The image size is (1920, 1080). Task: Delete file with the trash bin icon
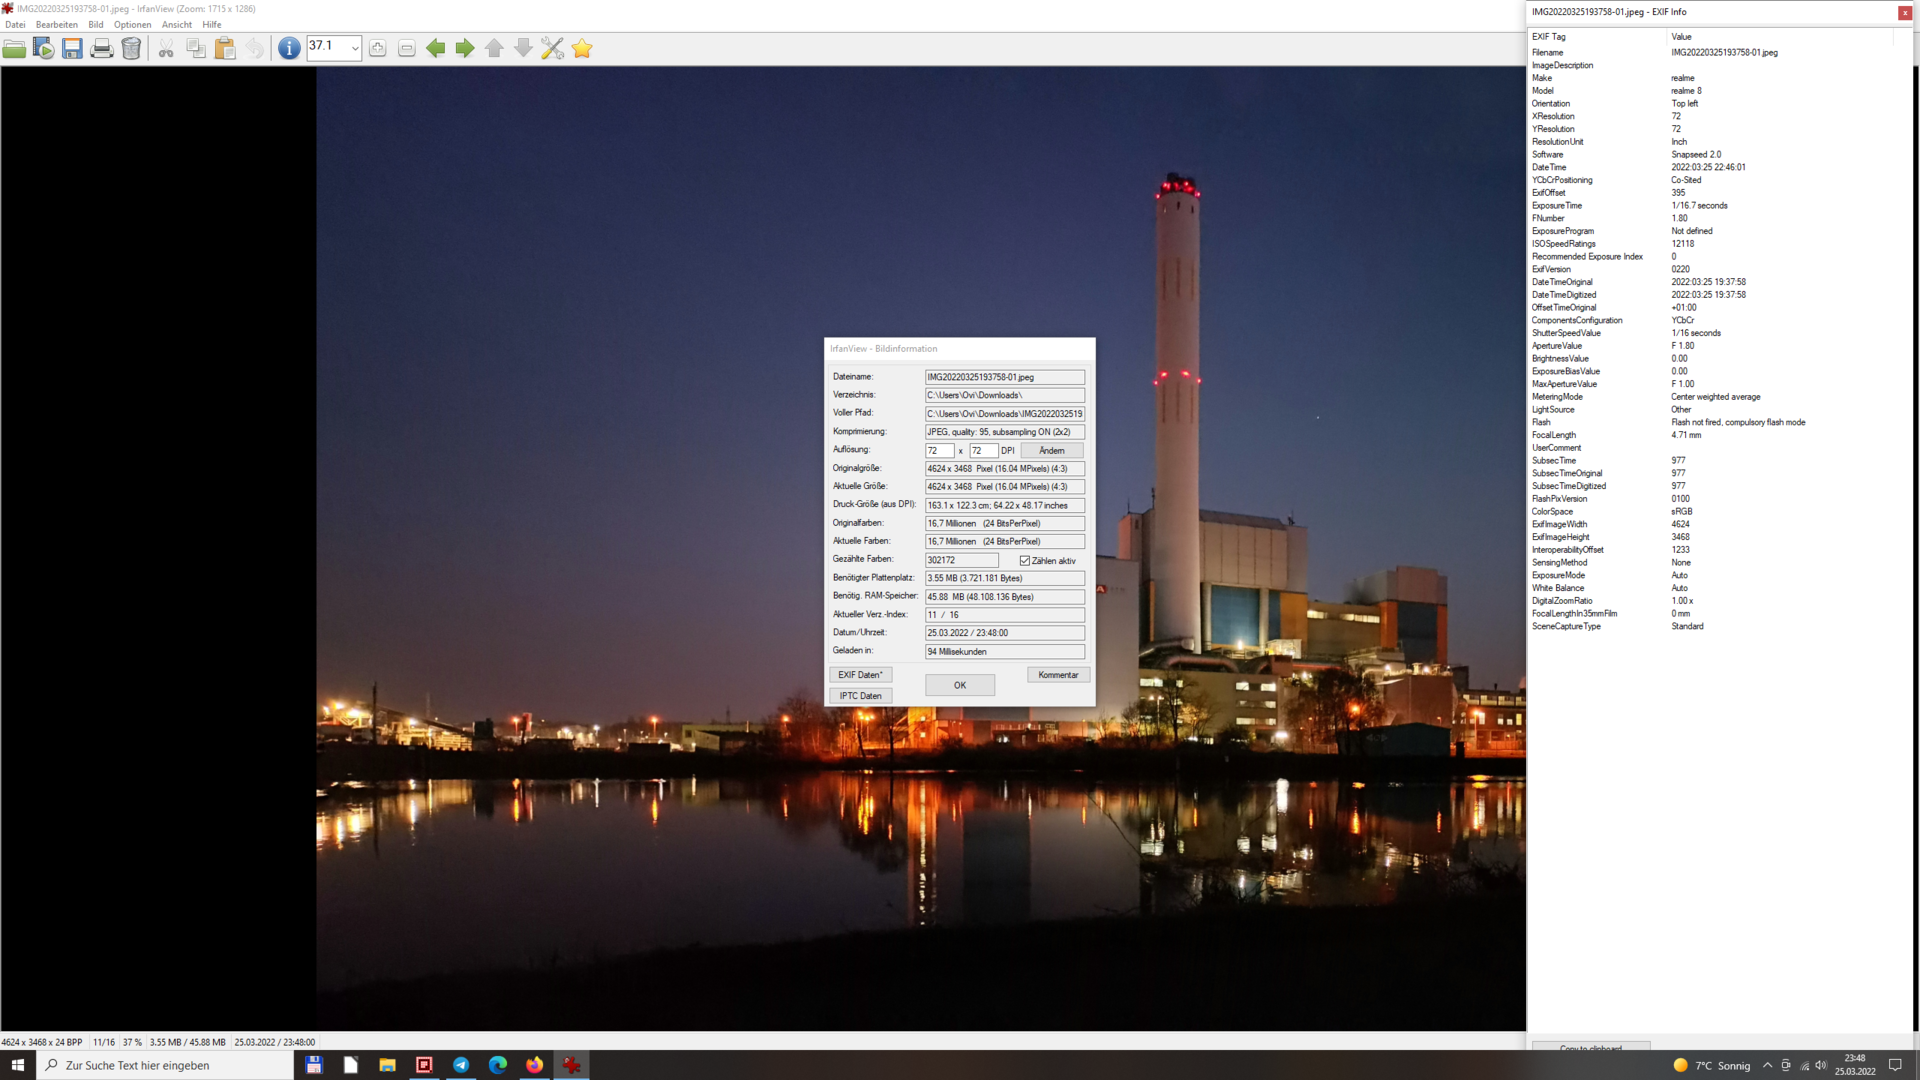pos(131,48)
